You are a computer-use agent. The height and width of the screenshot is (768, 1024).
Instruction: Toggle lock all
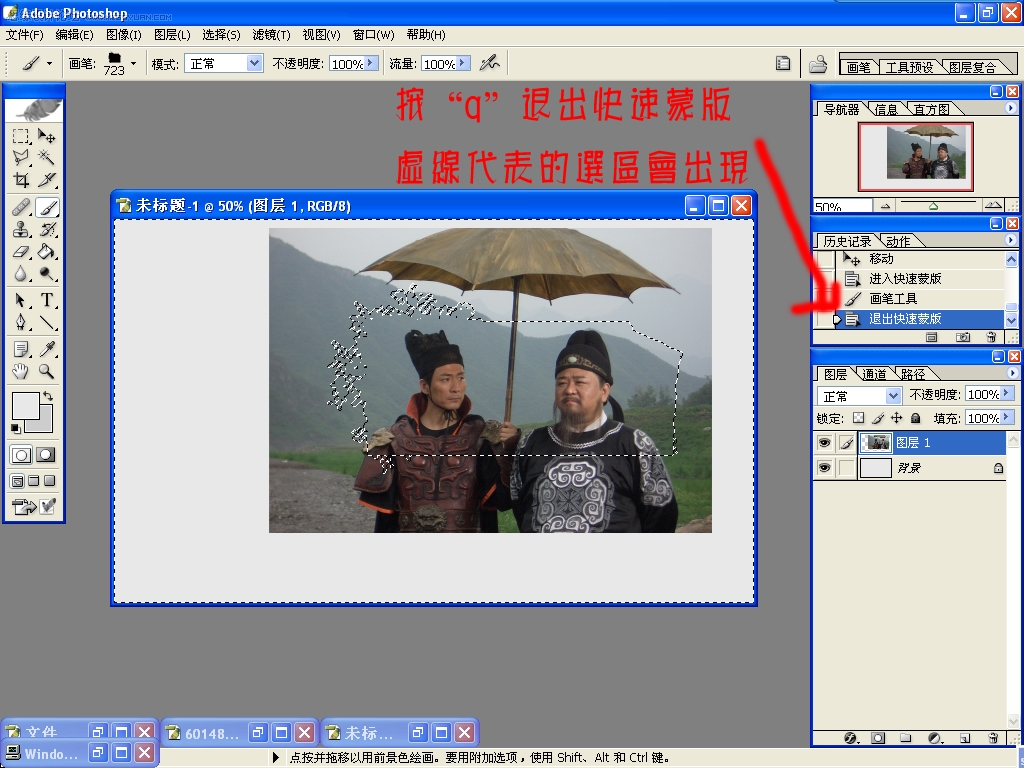[x=916, y=418]
